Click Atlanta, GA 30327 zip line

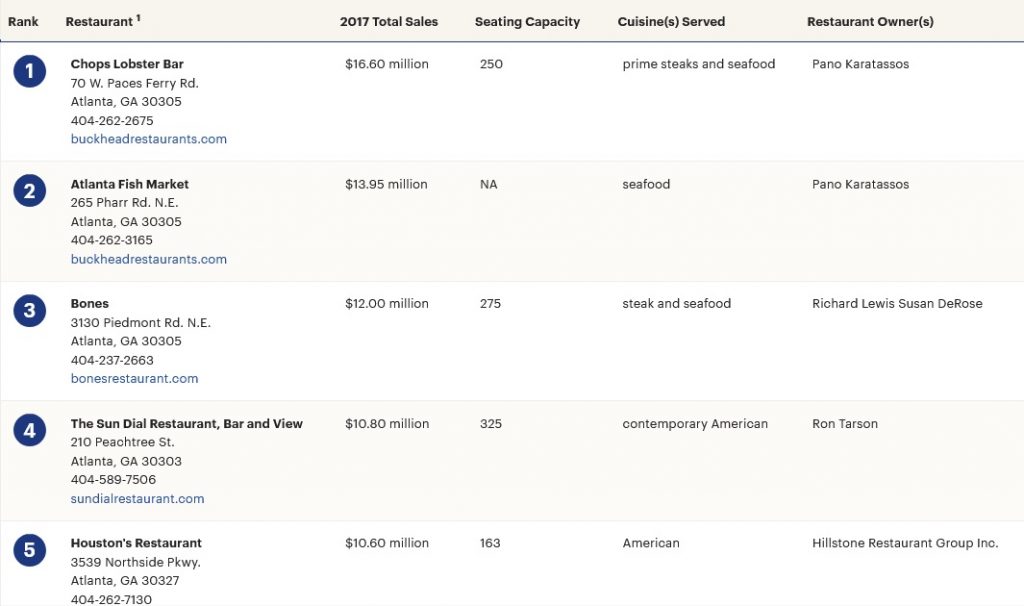(x=125, y=581)
